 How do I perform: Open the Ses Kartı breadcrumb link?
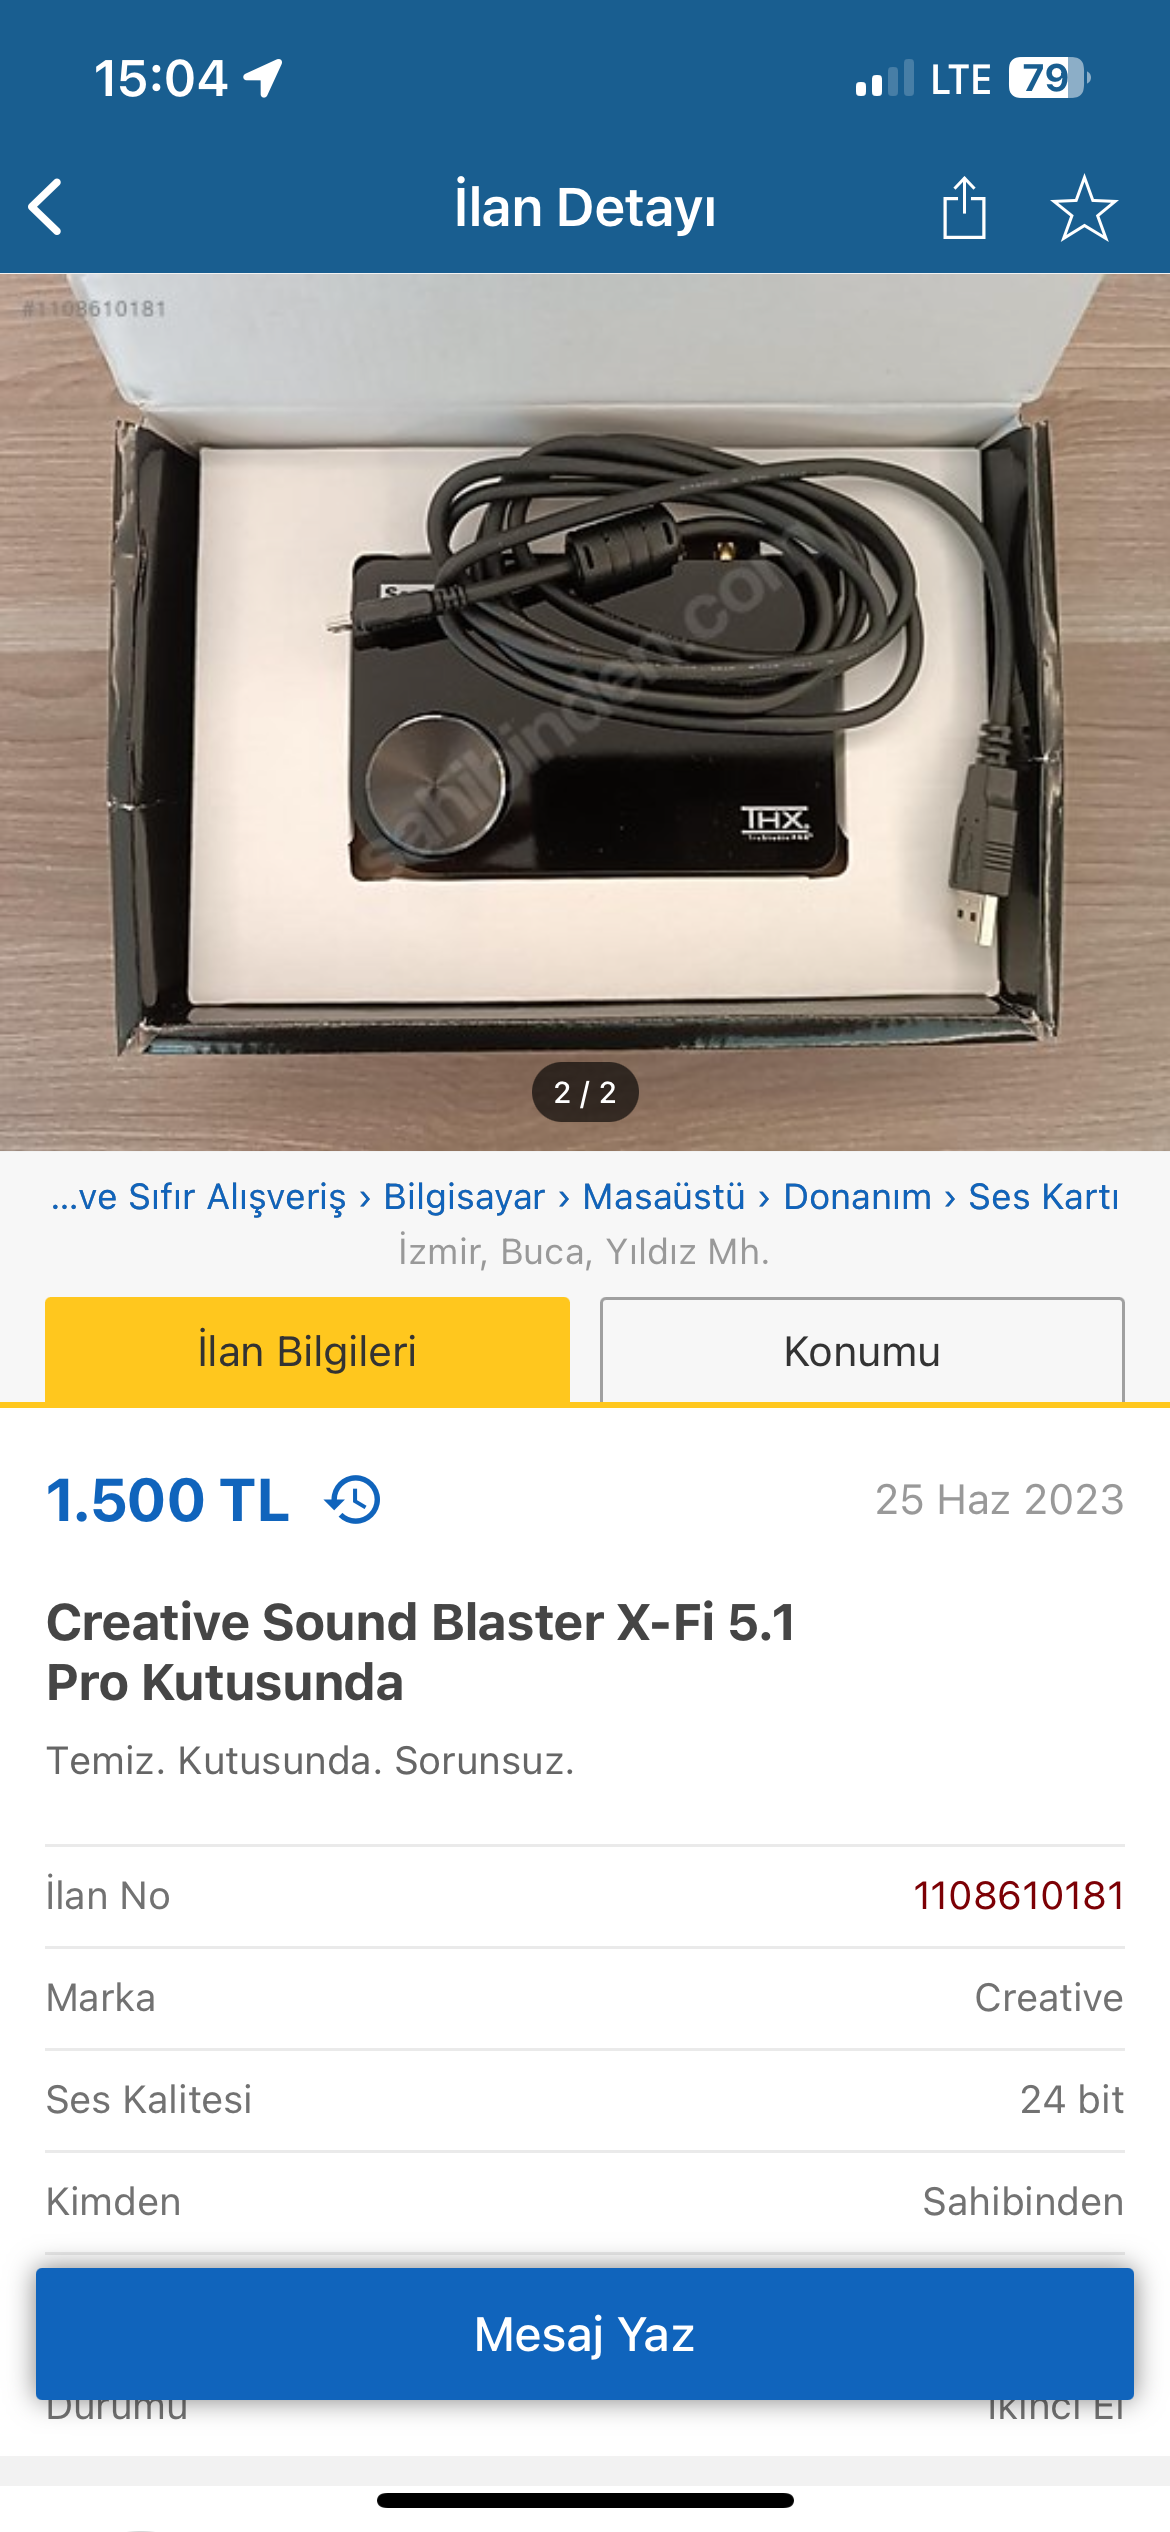(x=1043, y=1196)
